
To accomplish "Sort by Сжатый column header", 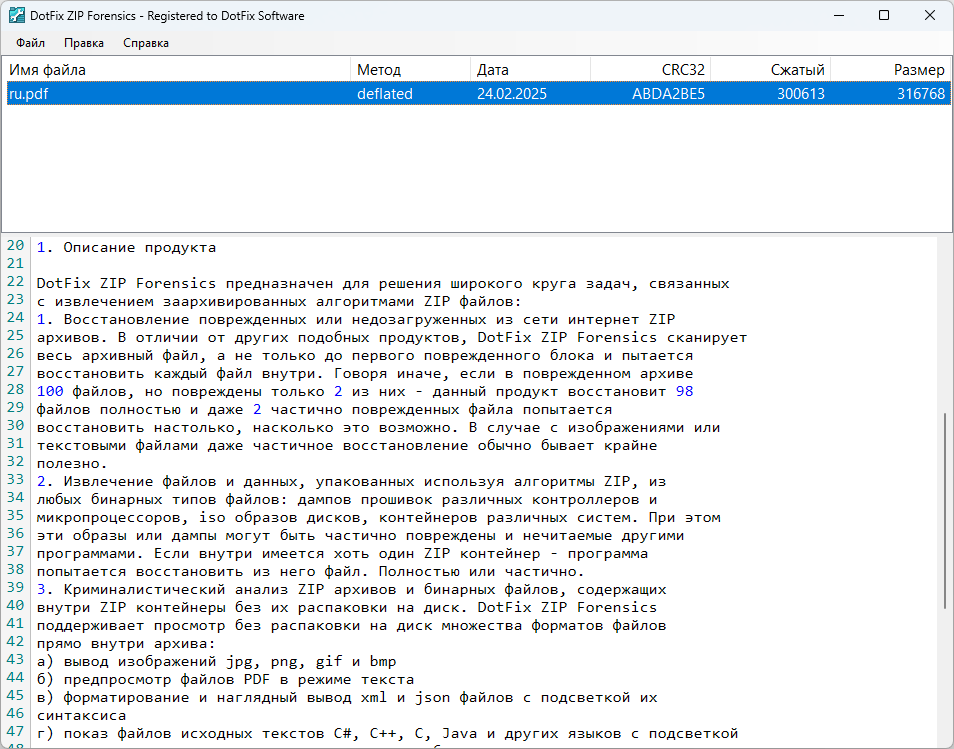I will pyautogui.click(x=770, y=70).
